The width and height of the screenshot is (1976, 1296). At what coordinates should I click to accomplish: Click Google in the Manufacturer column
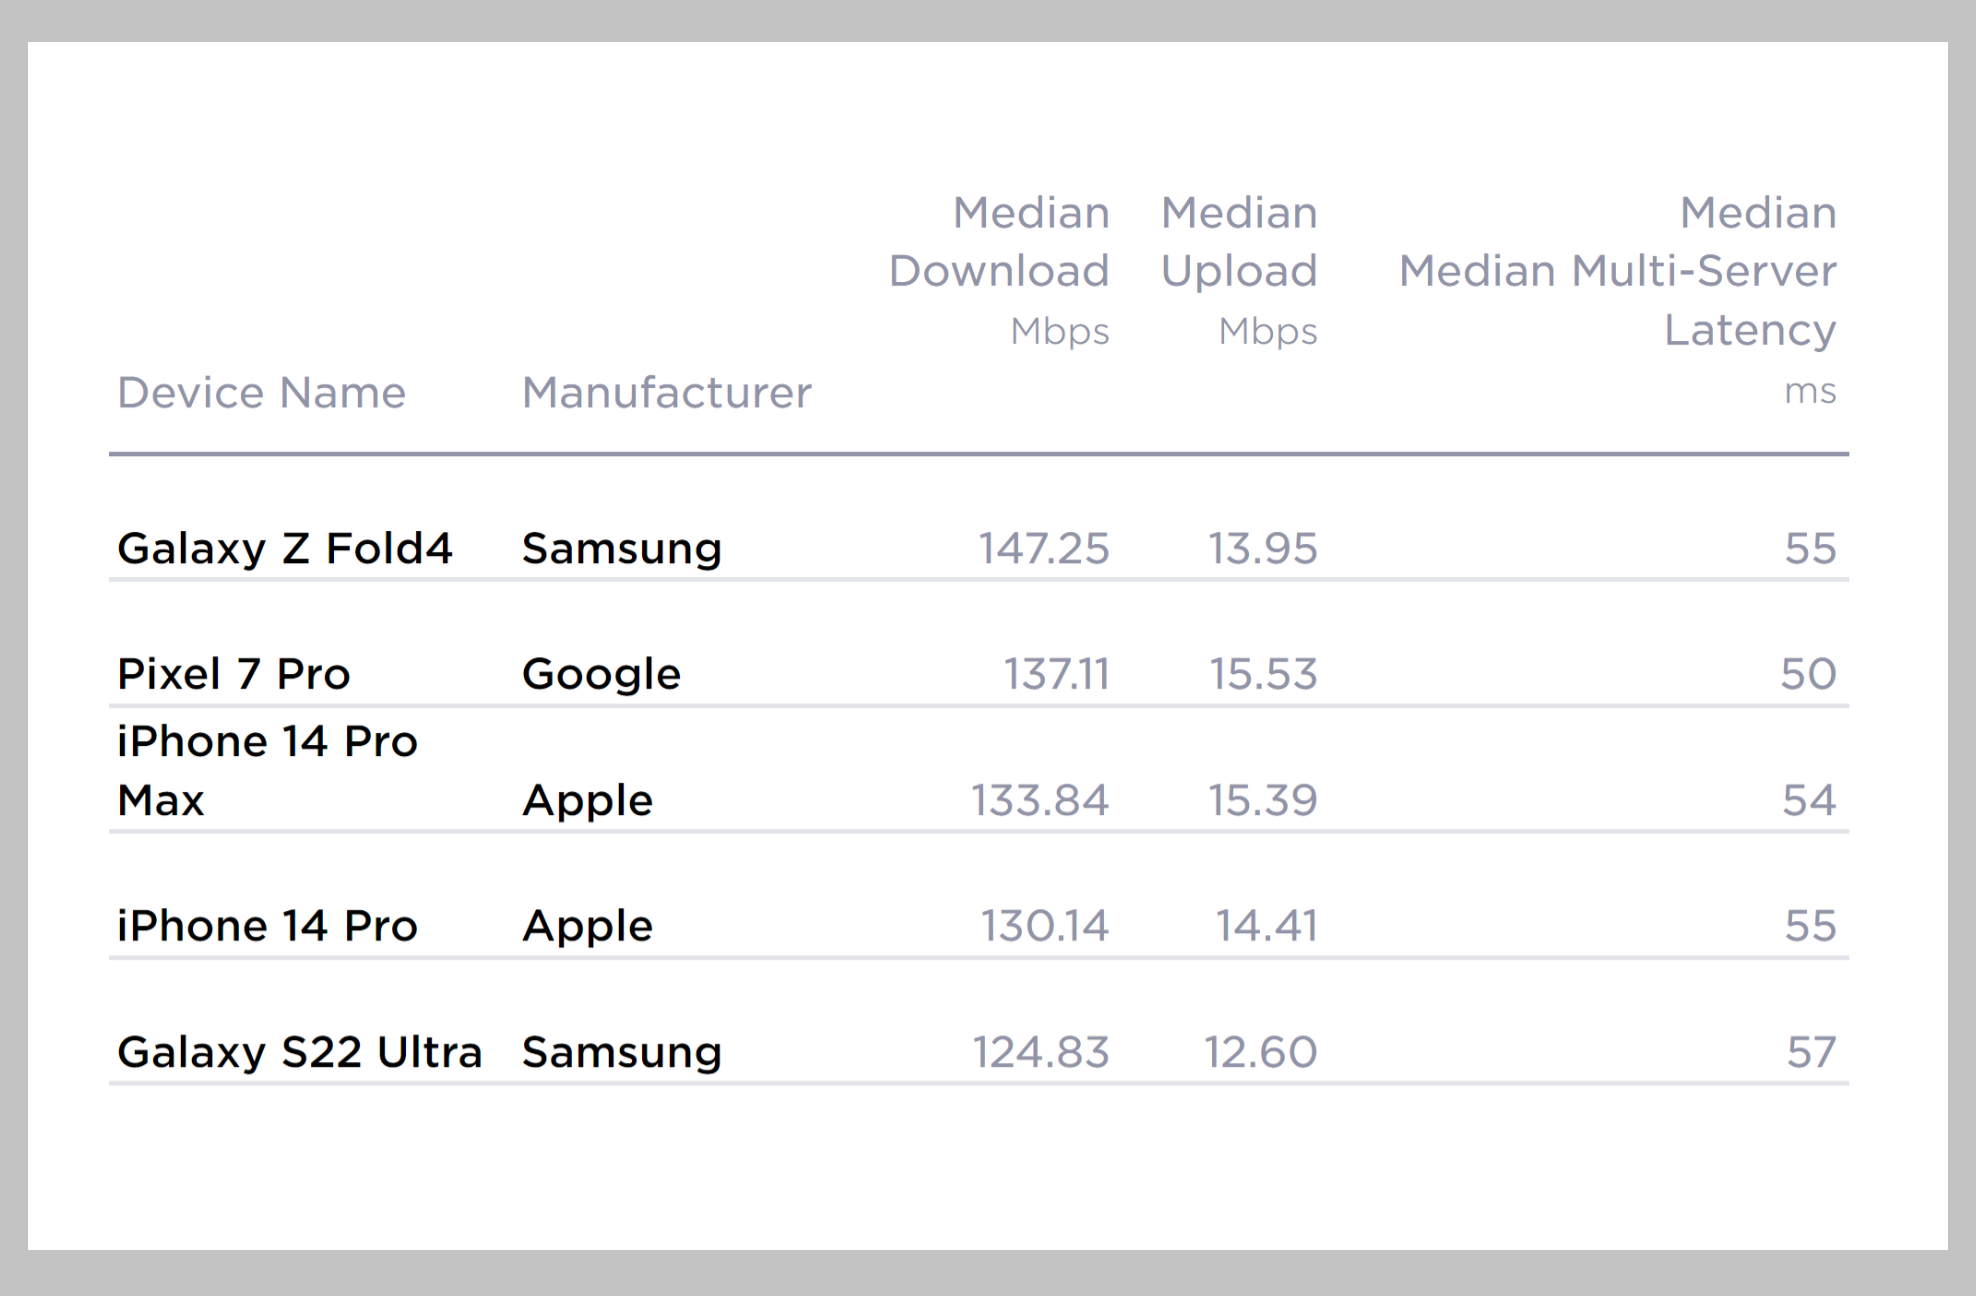pos(602,674)
